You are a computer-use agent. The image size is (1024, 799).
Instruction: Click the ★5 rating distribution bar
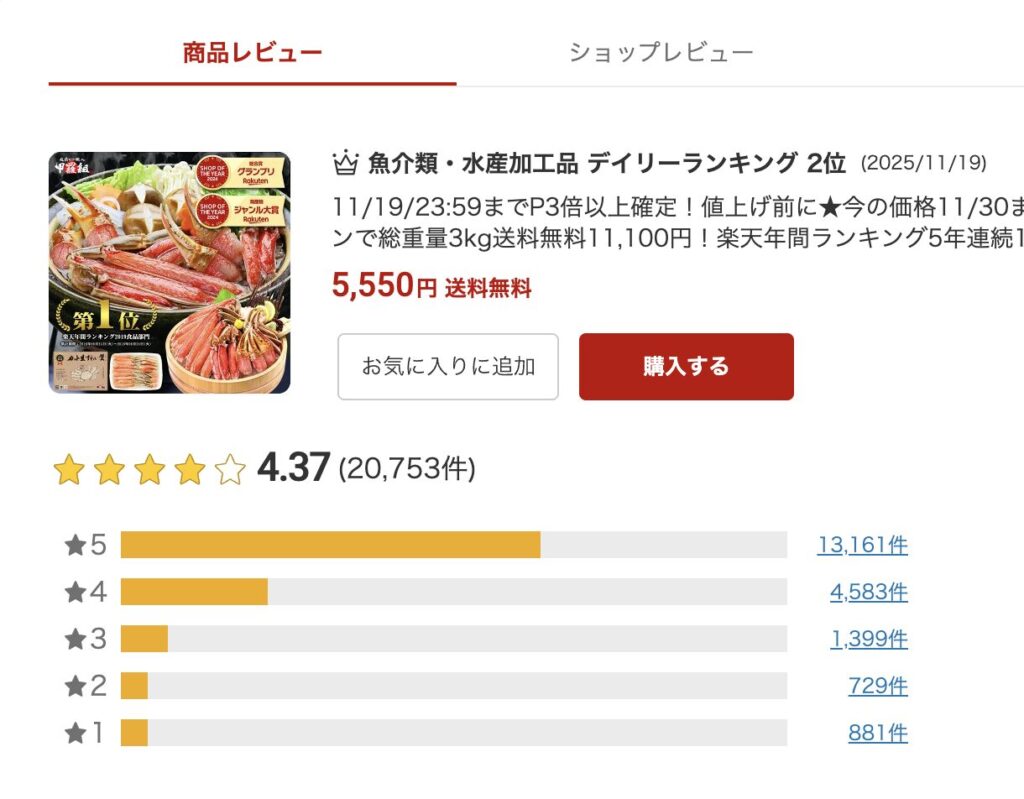453,545
